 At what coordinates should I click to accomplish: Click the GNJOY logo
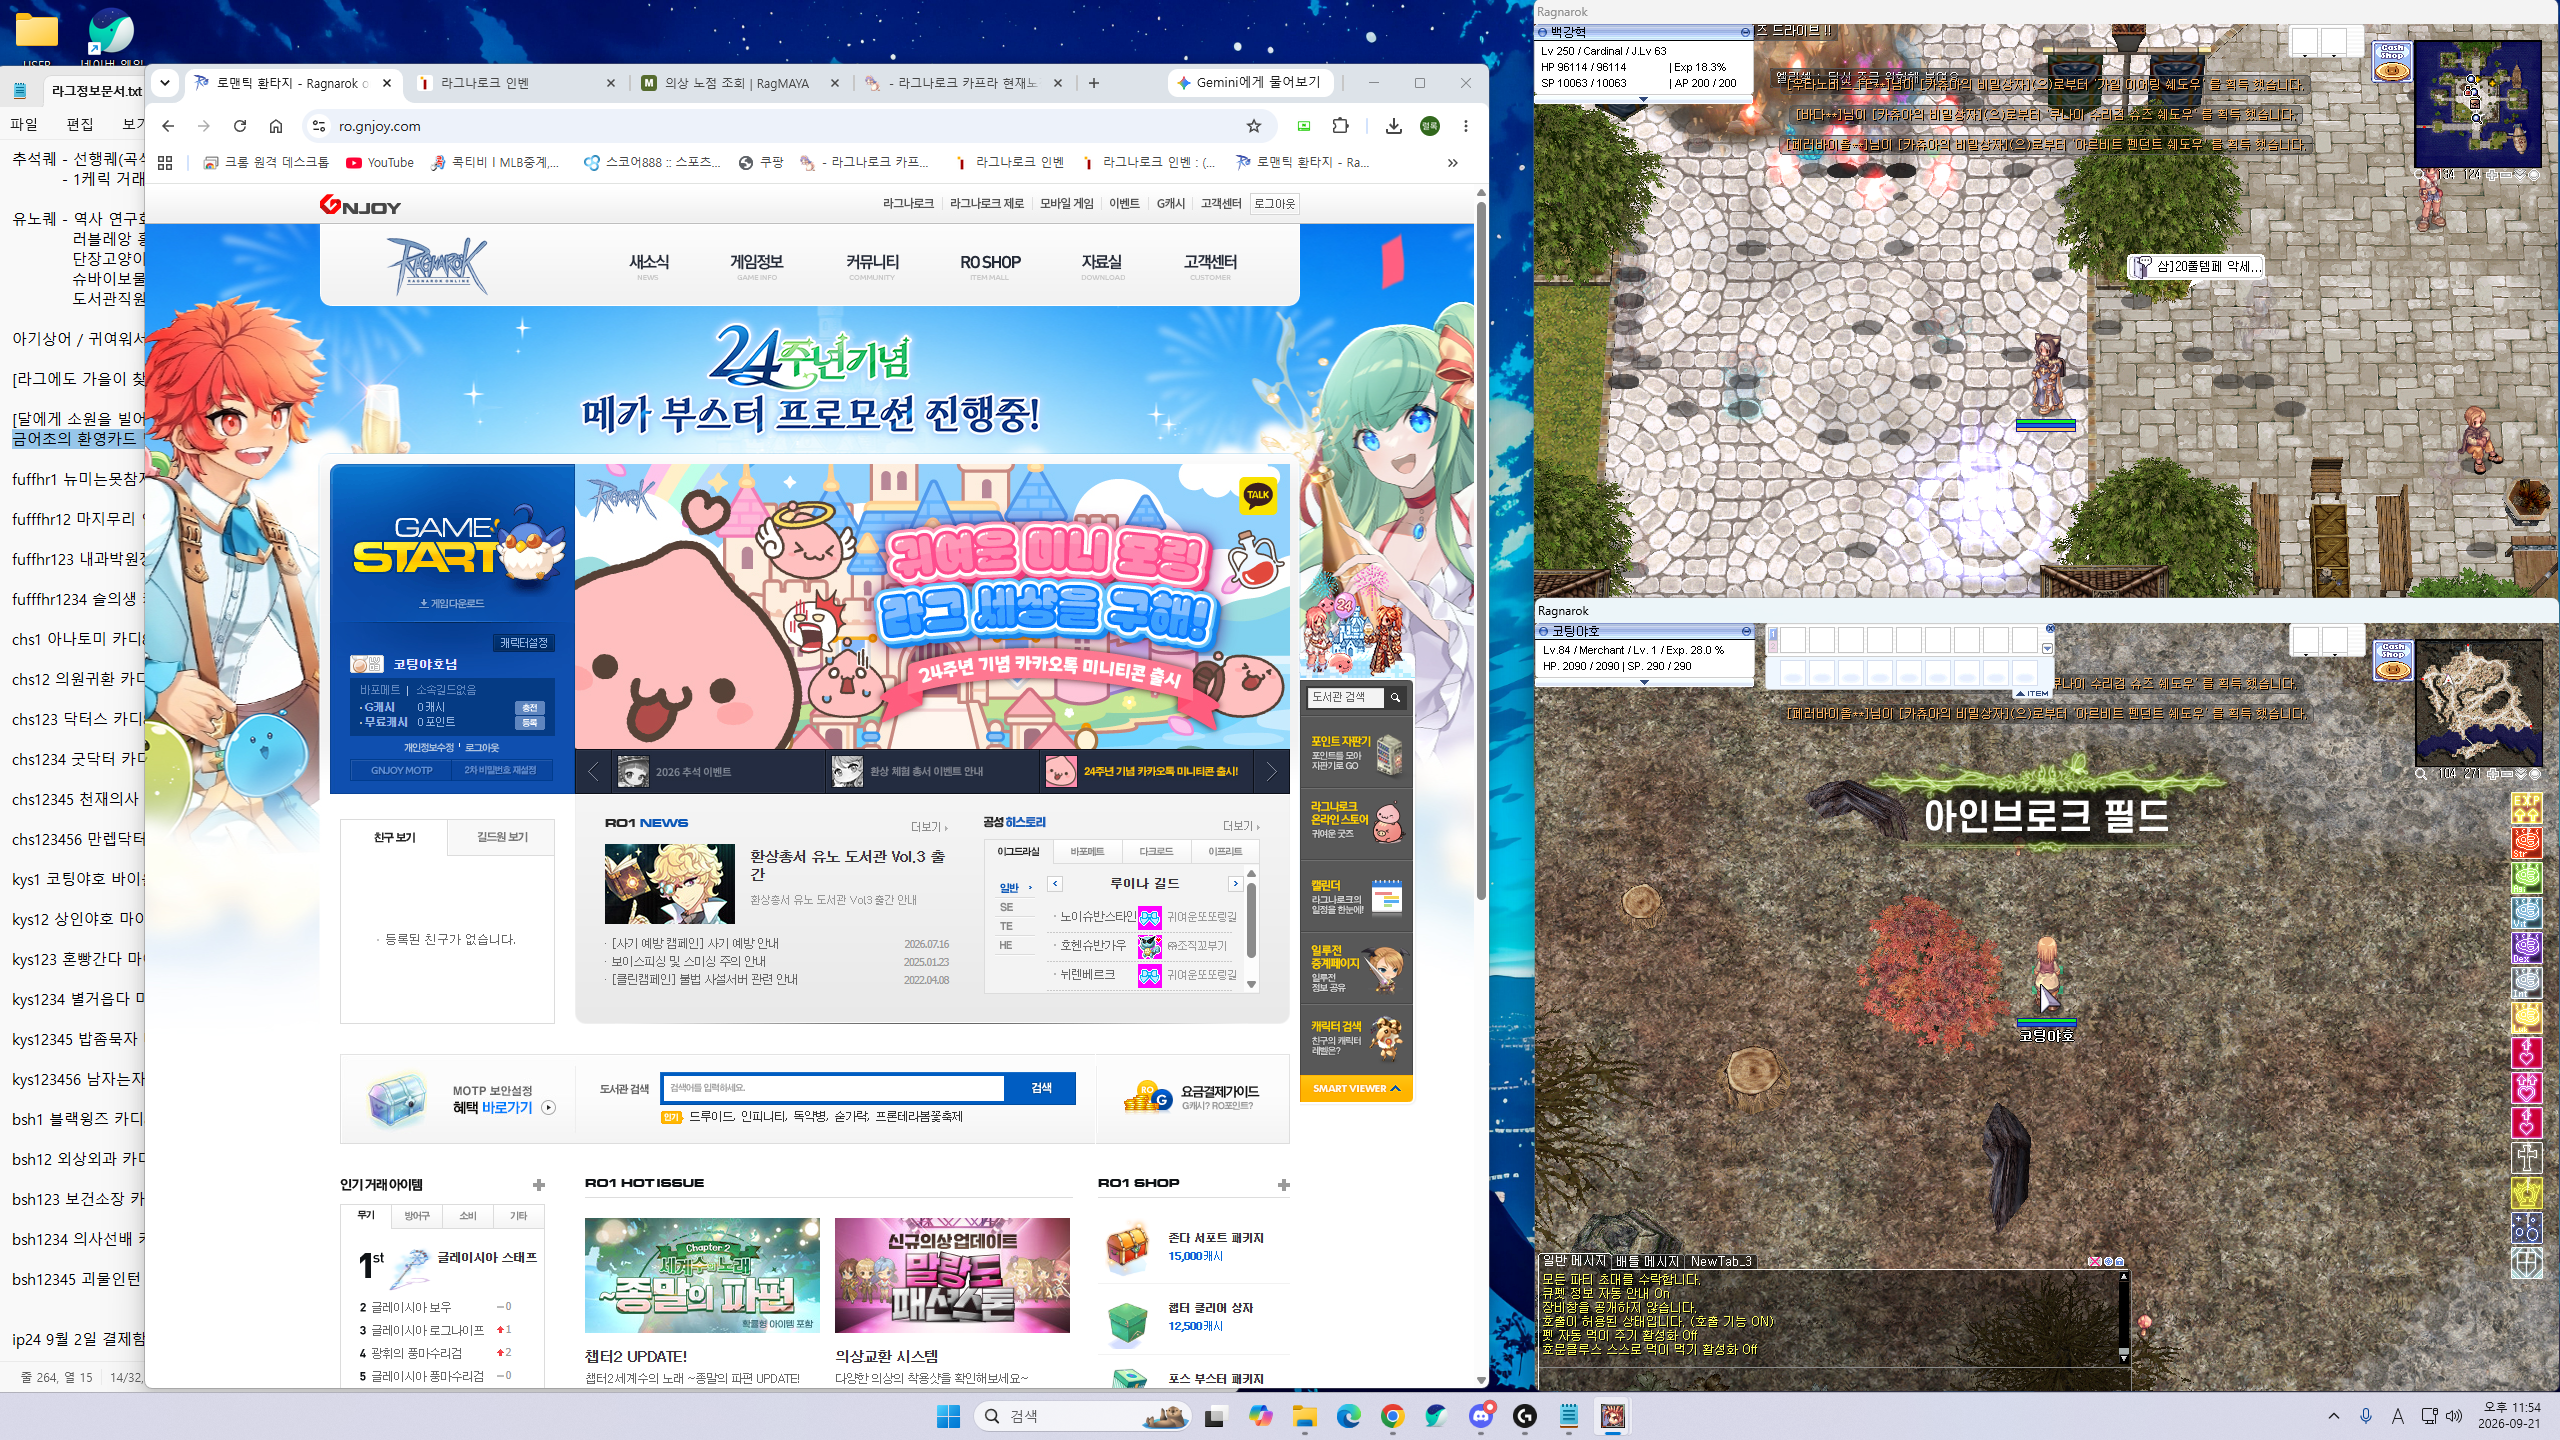pyautogui.click(x=360, y=205)
